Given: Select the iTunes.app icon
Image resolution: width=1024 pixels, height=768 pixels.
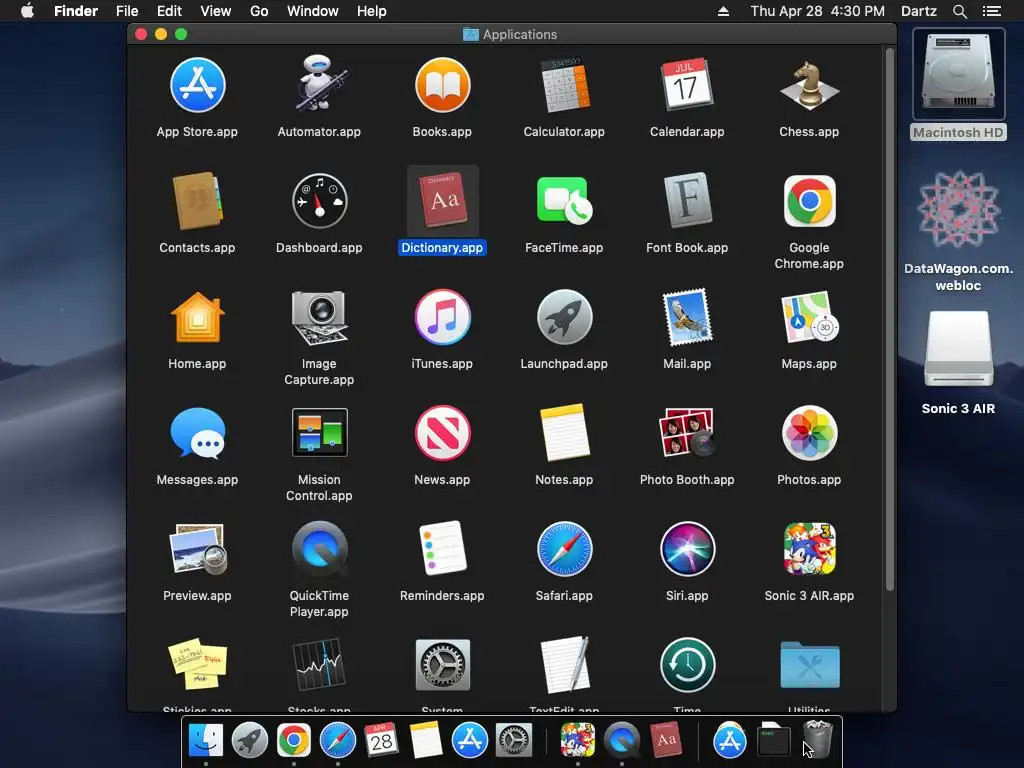Looking at the screenshot, I should click(442, 317).
